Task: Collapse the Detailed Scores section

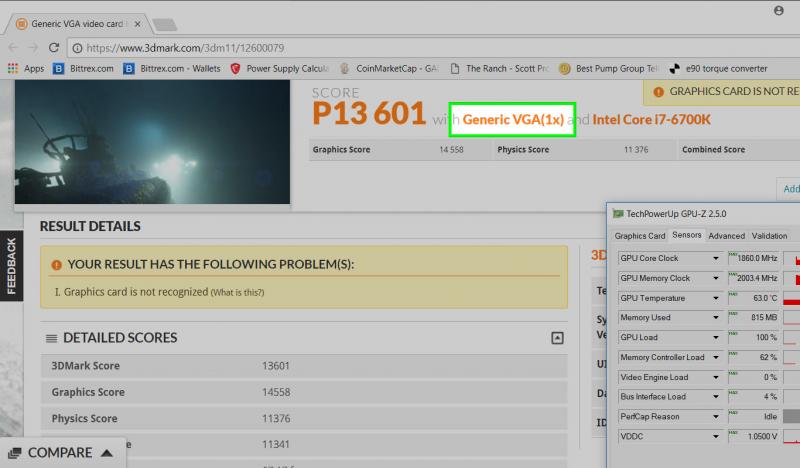Action: click(x=557, y=338)
